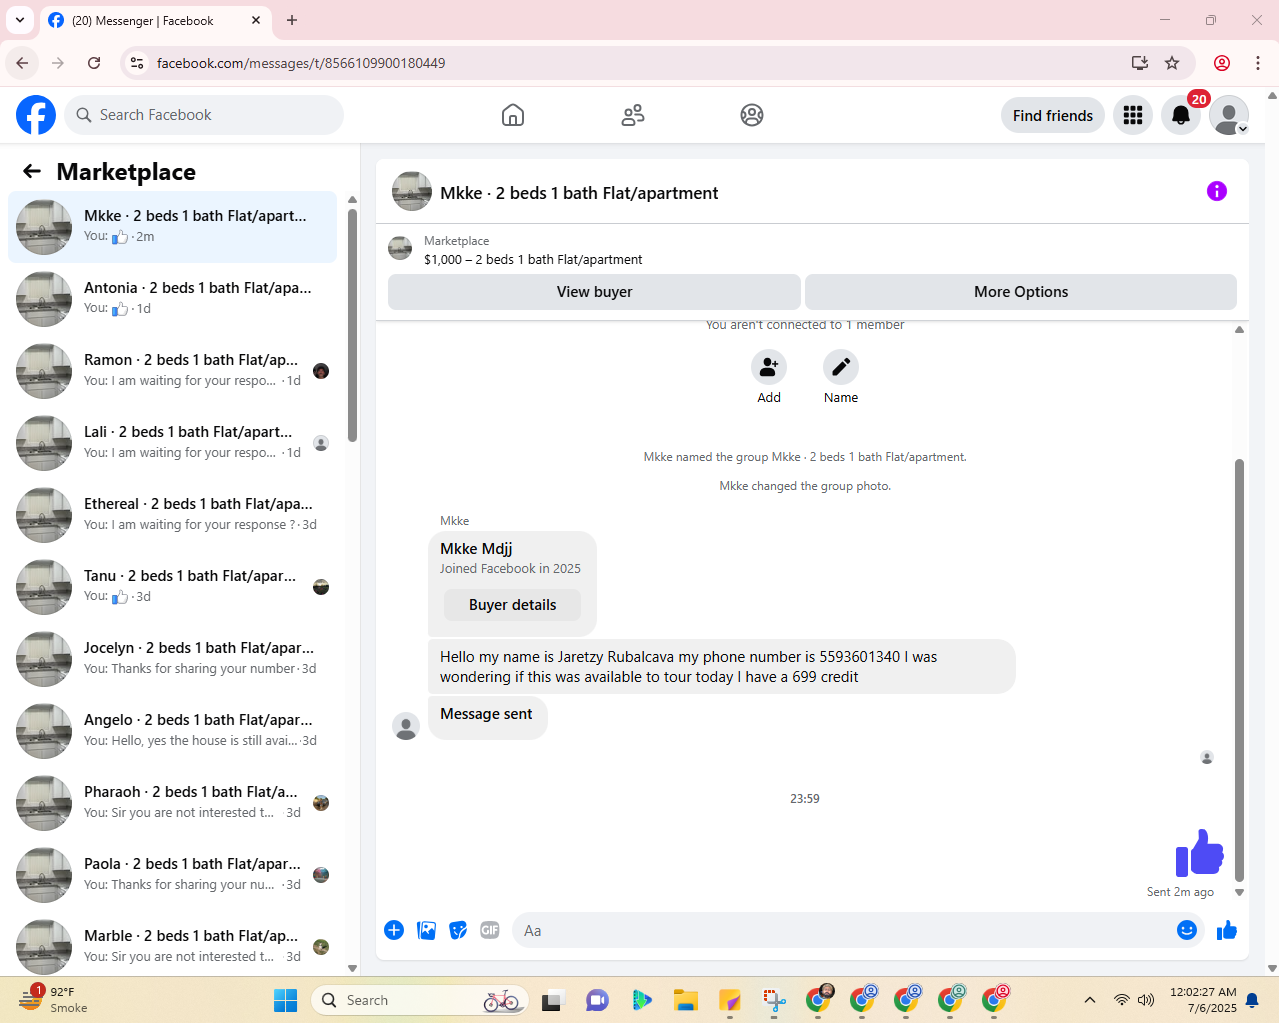The height and width of the screenshot is (1023, 1279).
Task: Click the Search Facebook field
Action: click(x=204, y=115)
